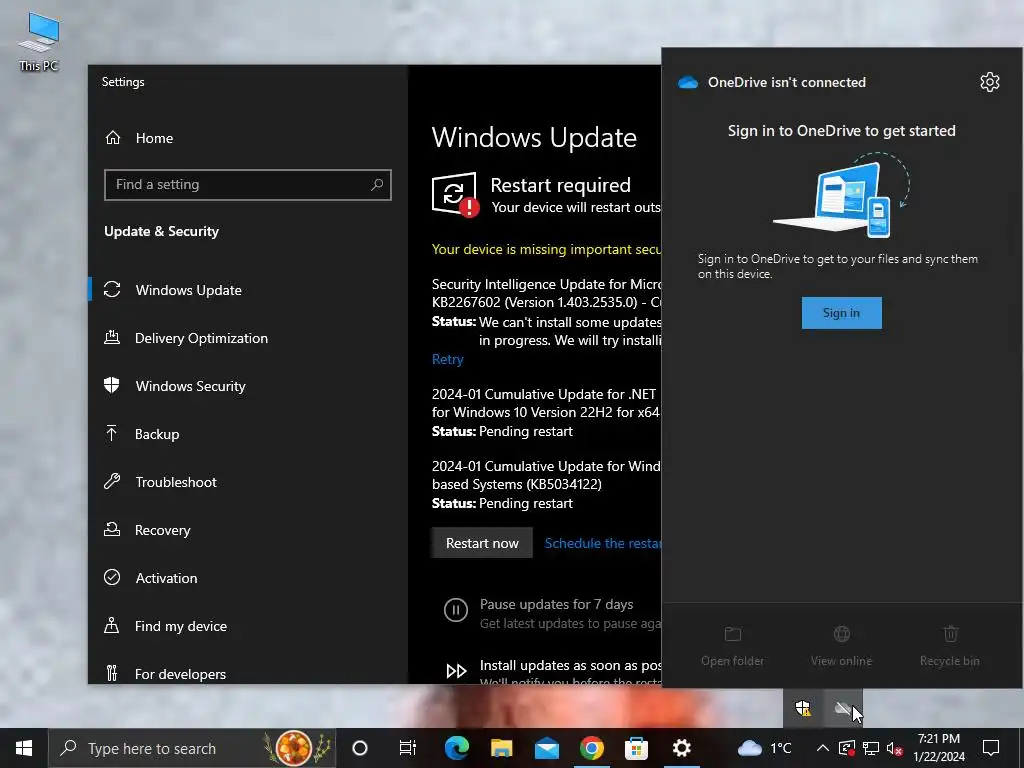This screenshot has width=1024, height=768.
Task: Select View online in OneDrive panel
Action: pyautogui.click(x=841, y=647)
